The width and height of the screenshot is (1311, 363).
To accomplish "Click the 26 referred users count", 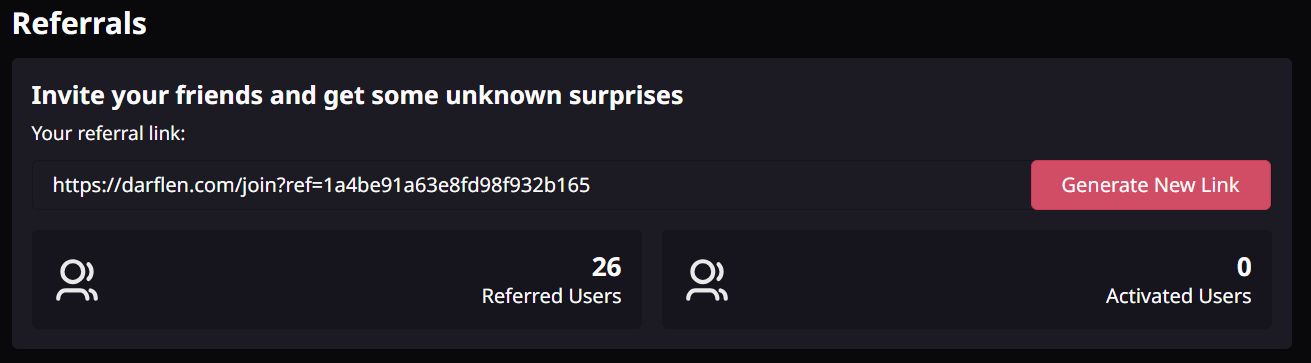I will point(606,267).
